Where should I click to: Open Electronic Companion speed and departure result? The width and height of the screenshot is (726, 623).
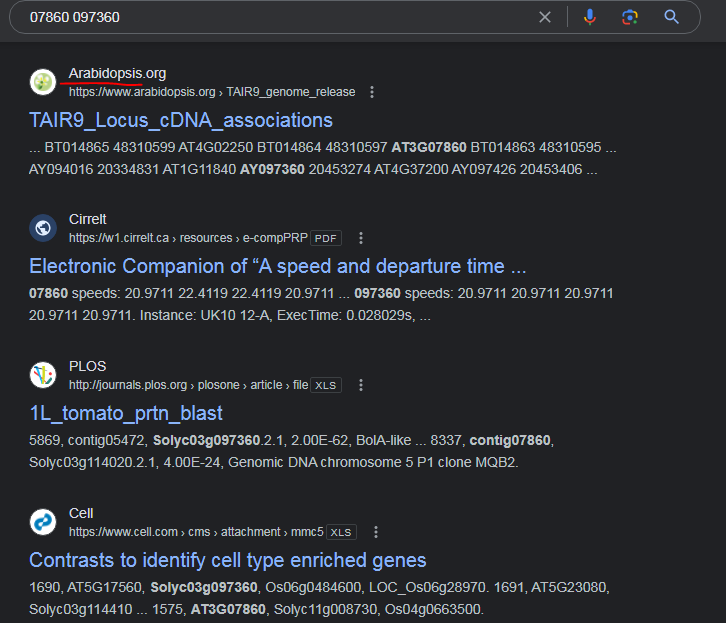[277, 266]
